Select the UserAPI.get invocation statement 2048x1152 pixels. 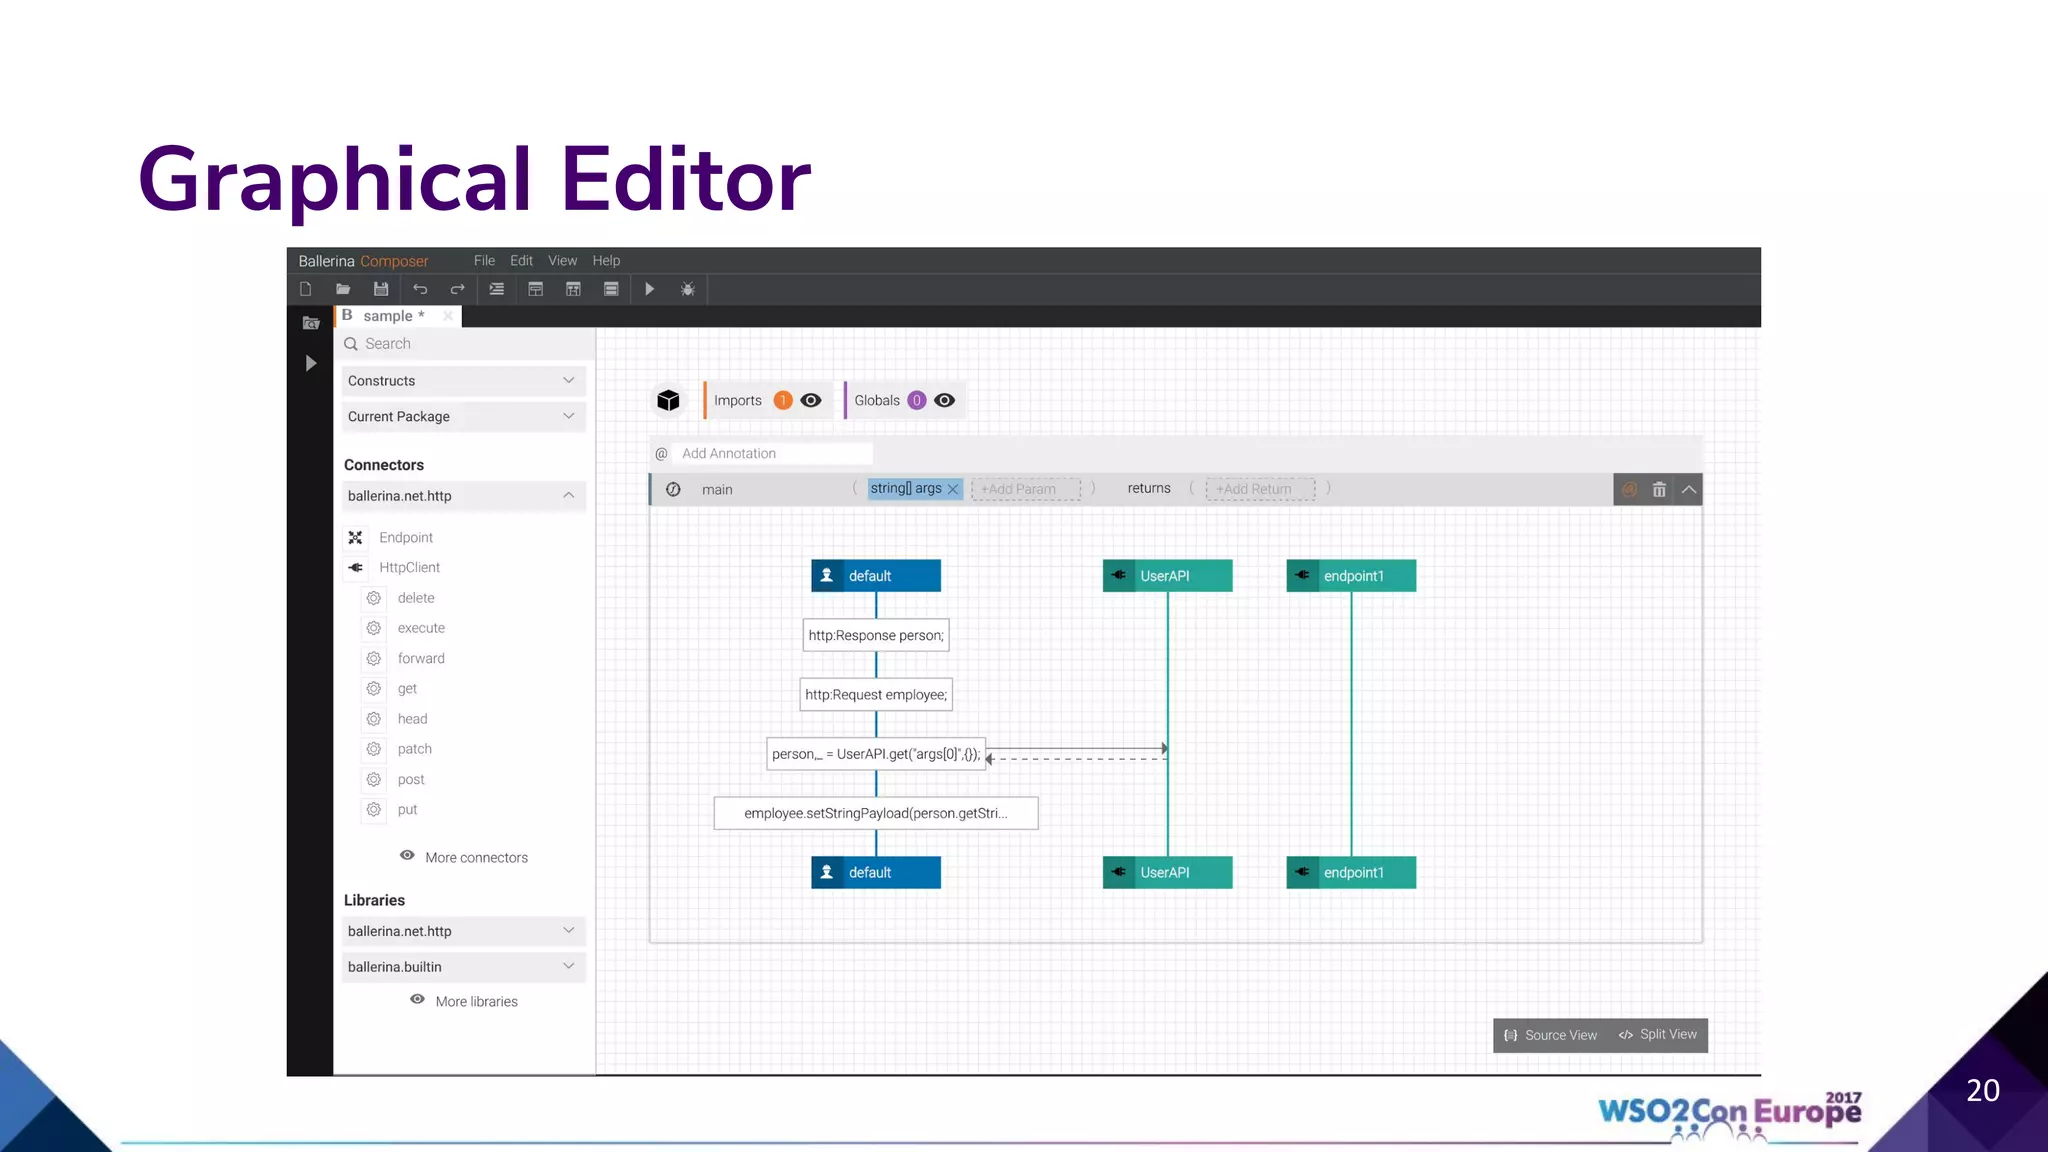[876, 754]
